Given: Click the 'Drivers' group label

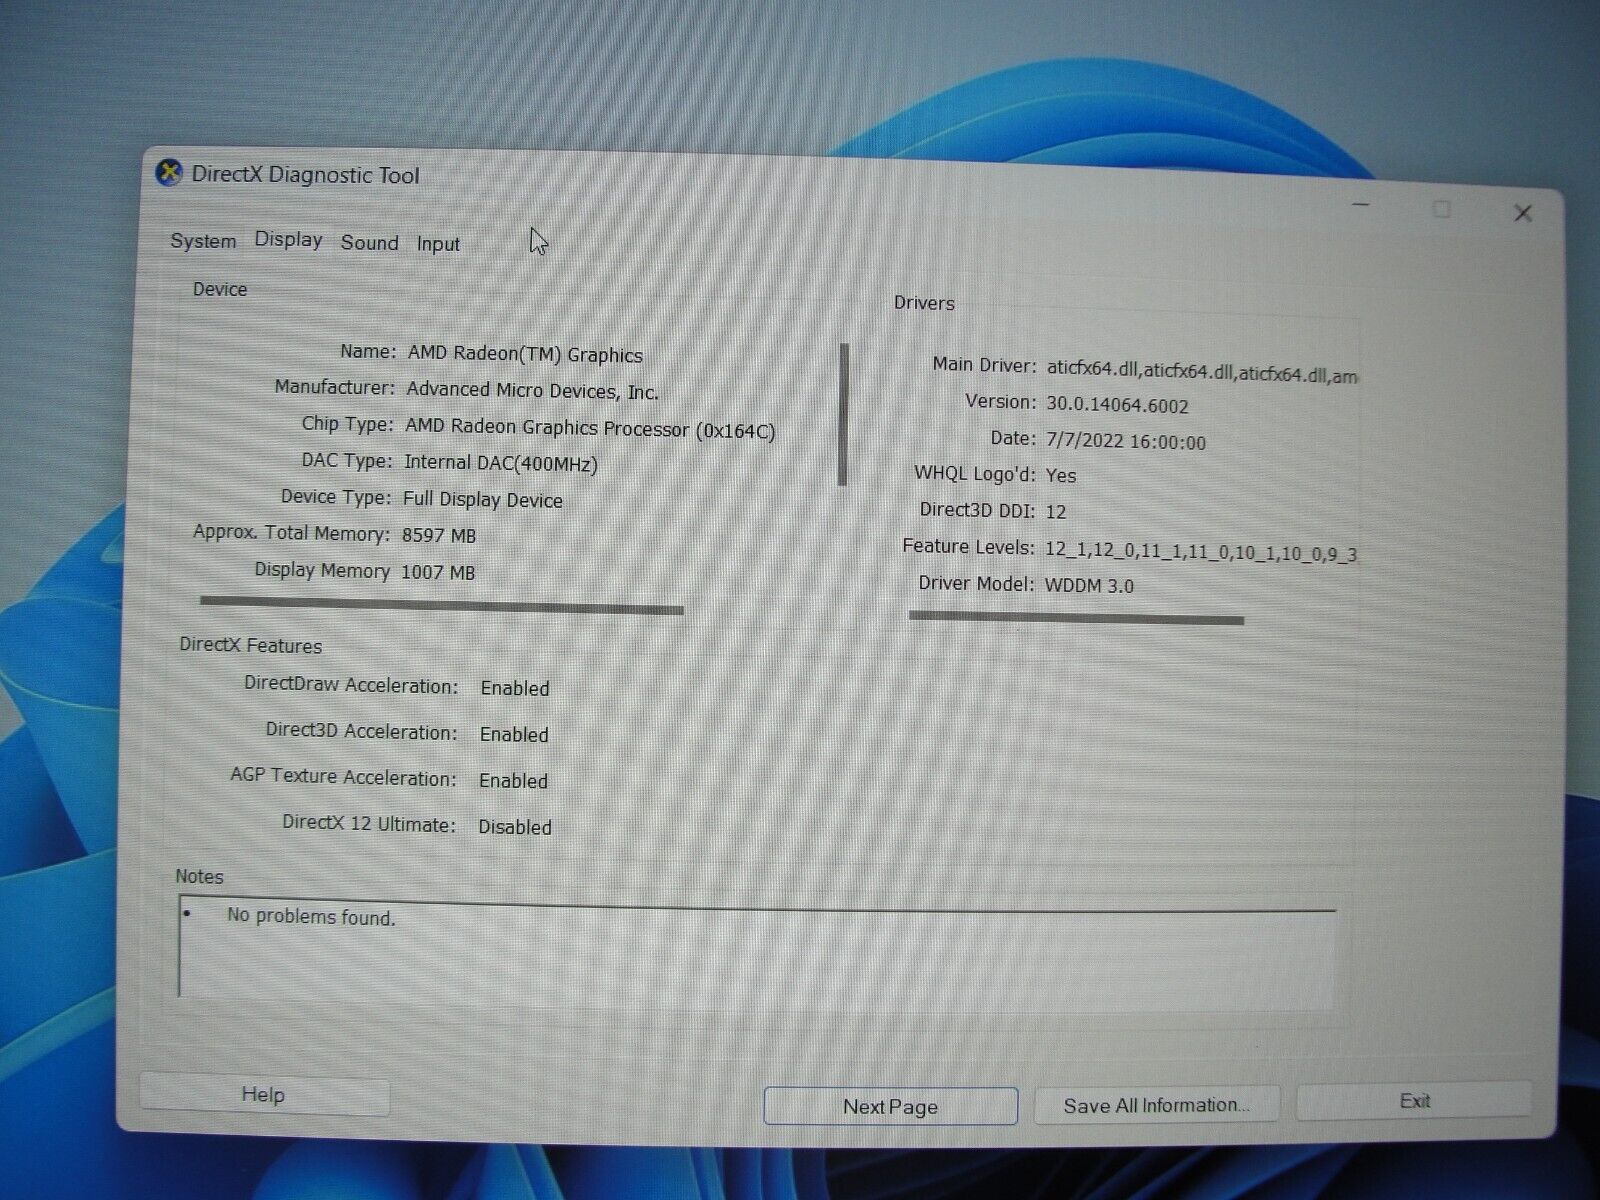Looking at the screenshot, I should pos(924,303).
